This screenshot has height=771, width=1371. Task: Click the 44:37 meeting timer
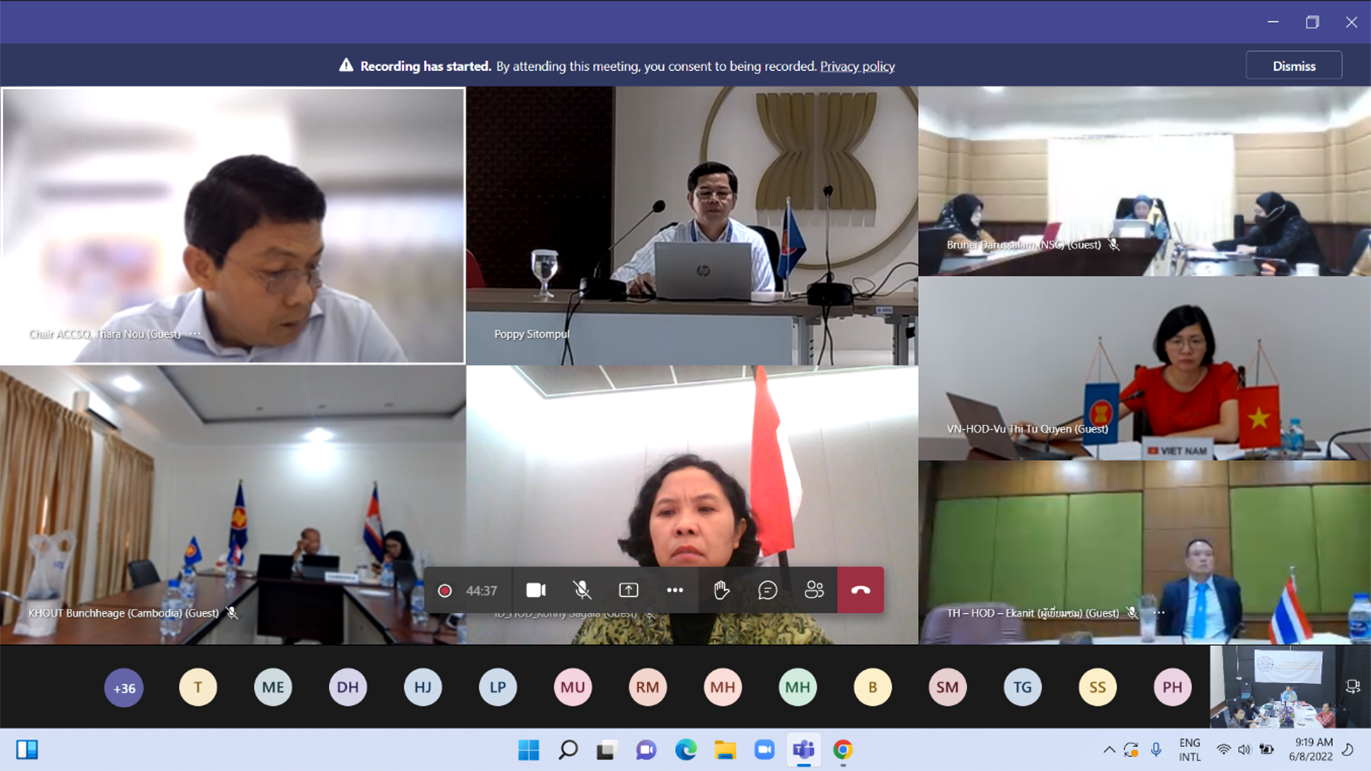(481, 591)
